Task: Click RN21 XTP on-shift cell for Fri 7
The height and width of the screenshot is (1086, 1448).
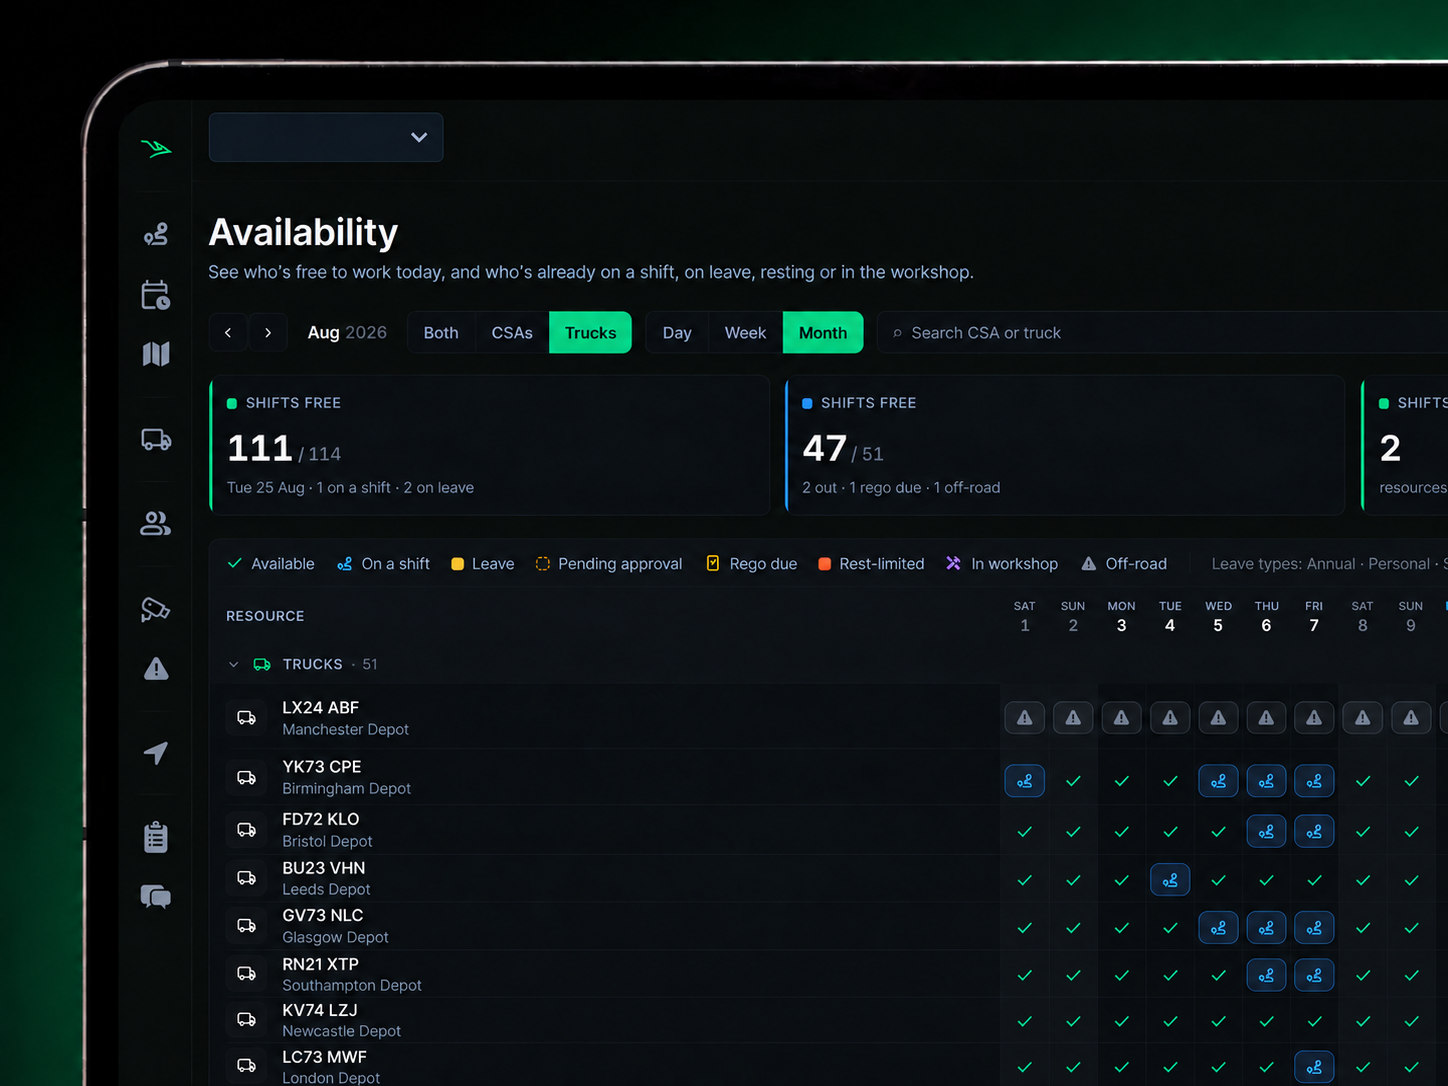Action: (1314, 975)
